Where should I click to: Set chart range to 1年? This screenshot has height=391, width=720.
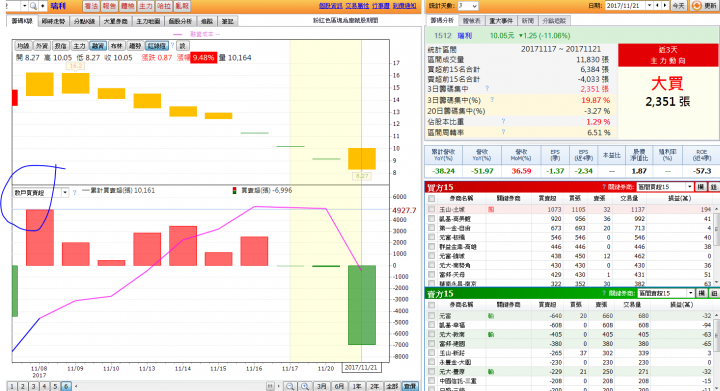pos(357,386)
